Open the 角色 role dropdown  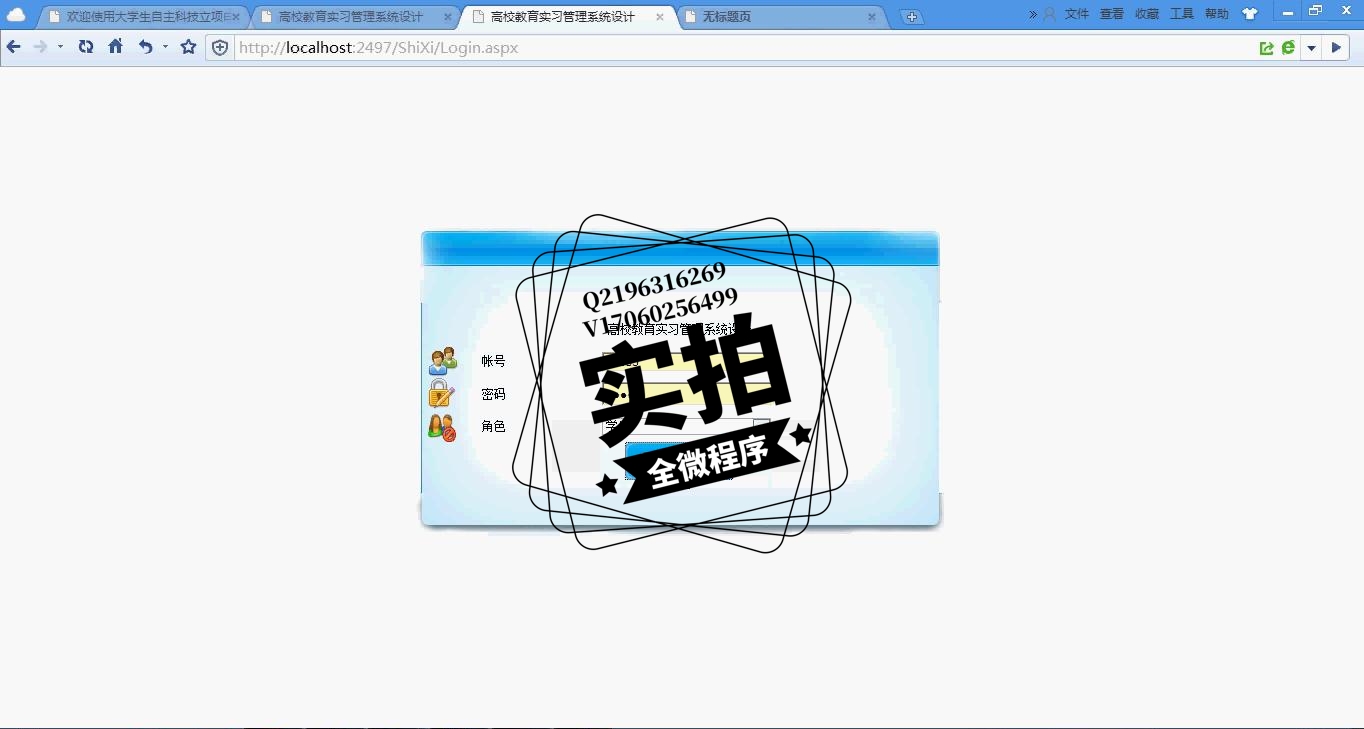(686, 427)
